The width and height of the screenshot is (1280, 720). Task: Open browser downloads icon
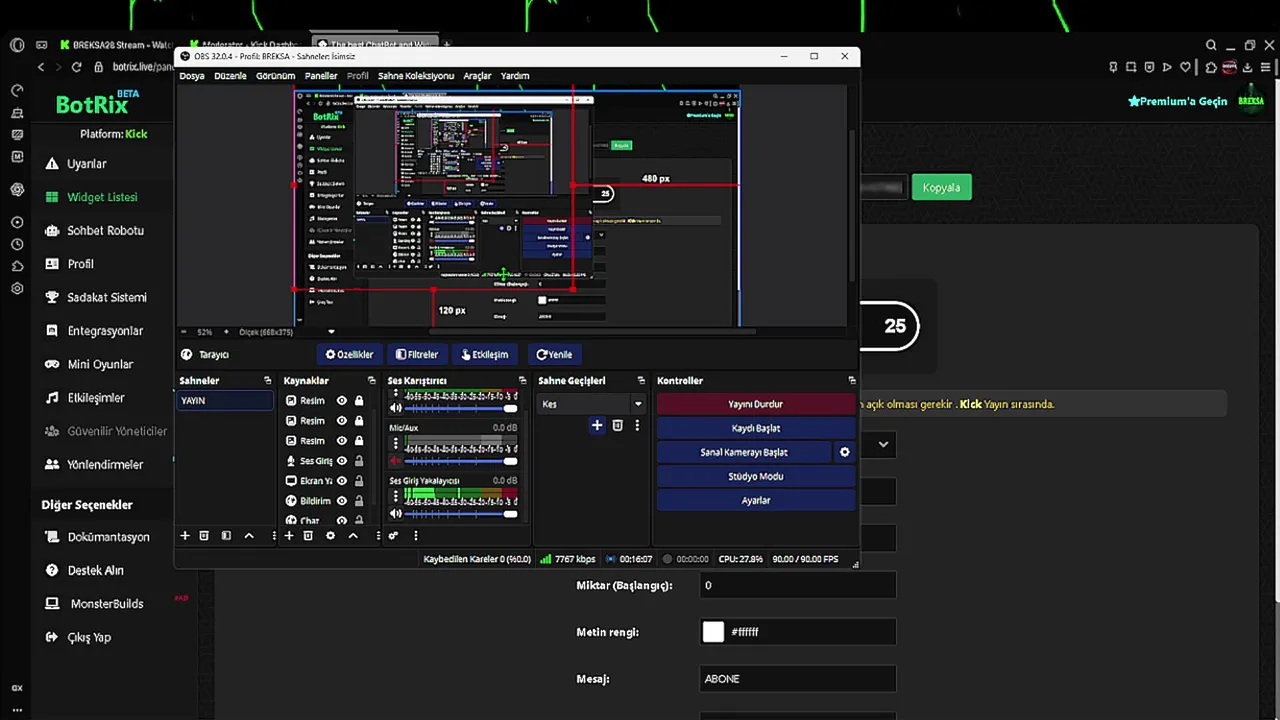1248,67
